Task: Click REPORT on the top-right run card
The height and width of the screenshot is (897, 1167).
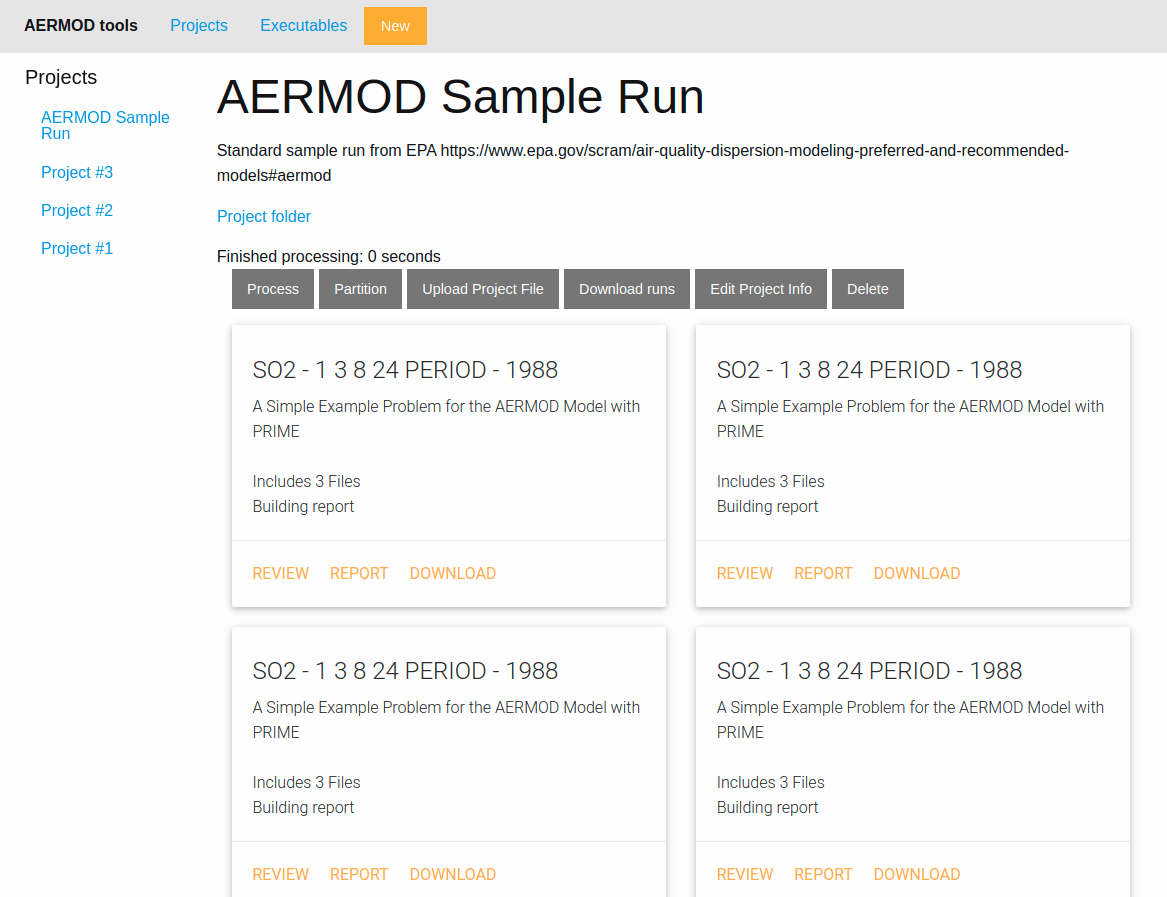Action: point(823,574)
